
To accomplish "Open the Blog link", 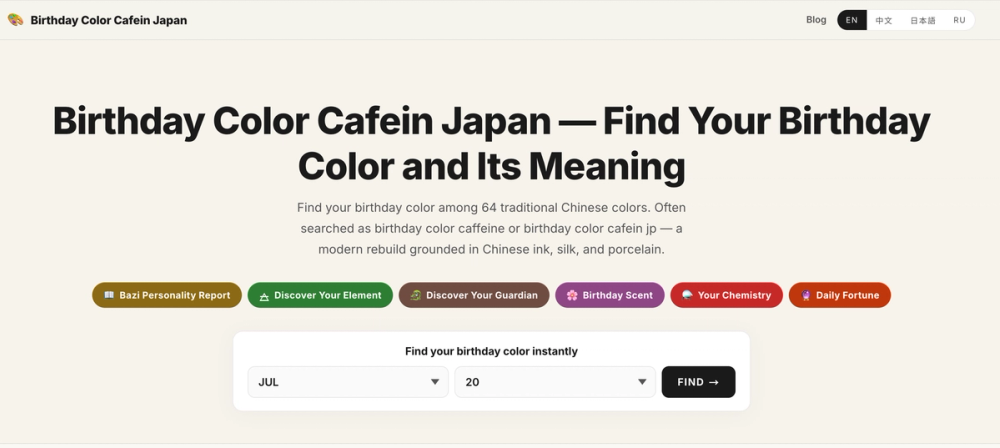I will tap(816, 20).
